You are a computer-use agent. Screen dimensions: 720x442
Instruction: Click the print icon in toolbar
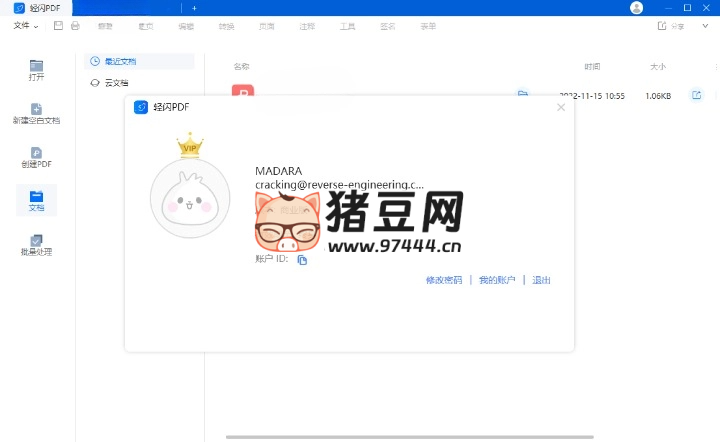(x=75, y=26)
